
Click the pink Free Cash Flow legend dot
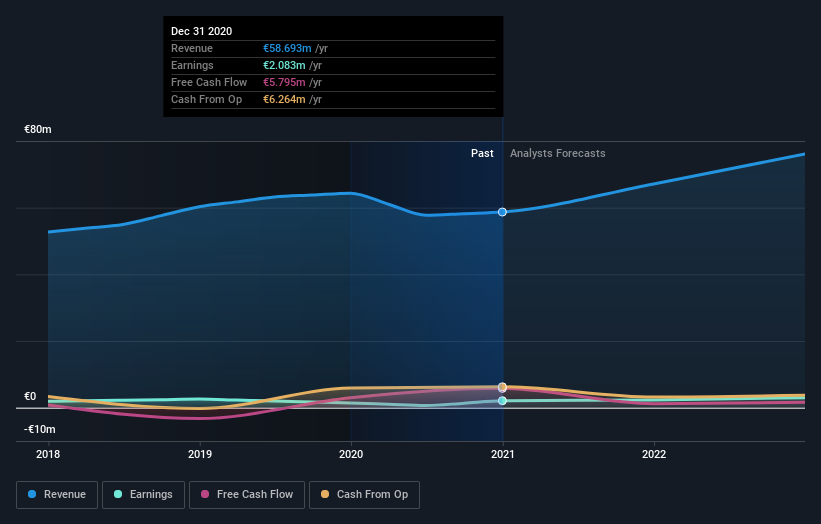[205, 494]
